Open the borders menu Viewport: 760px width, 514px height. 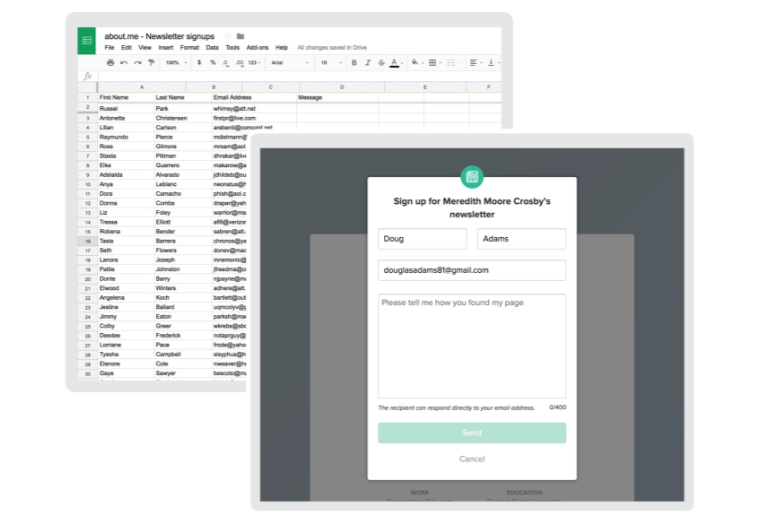tap(433, 63)
